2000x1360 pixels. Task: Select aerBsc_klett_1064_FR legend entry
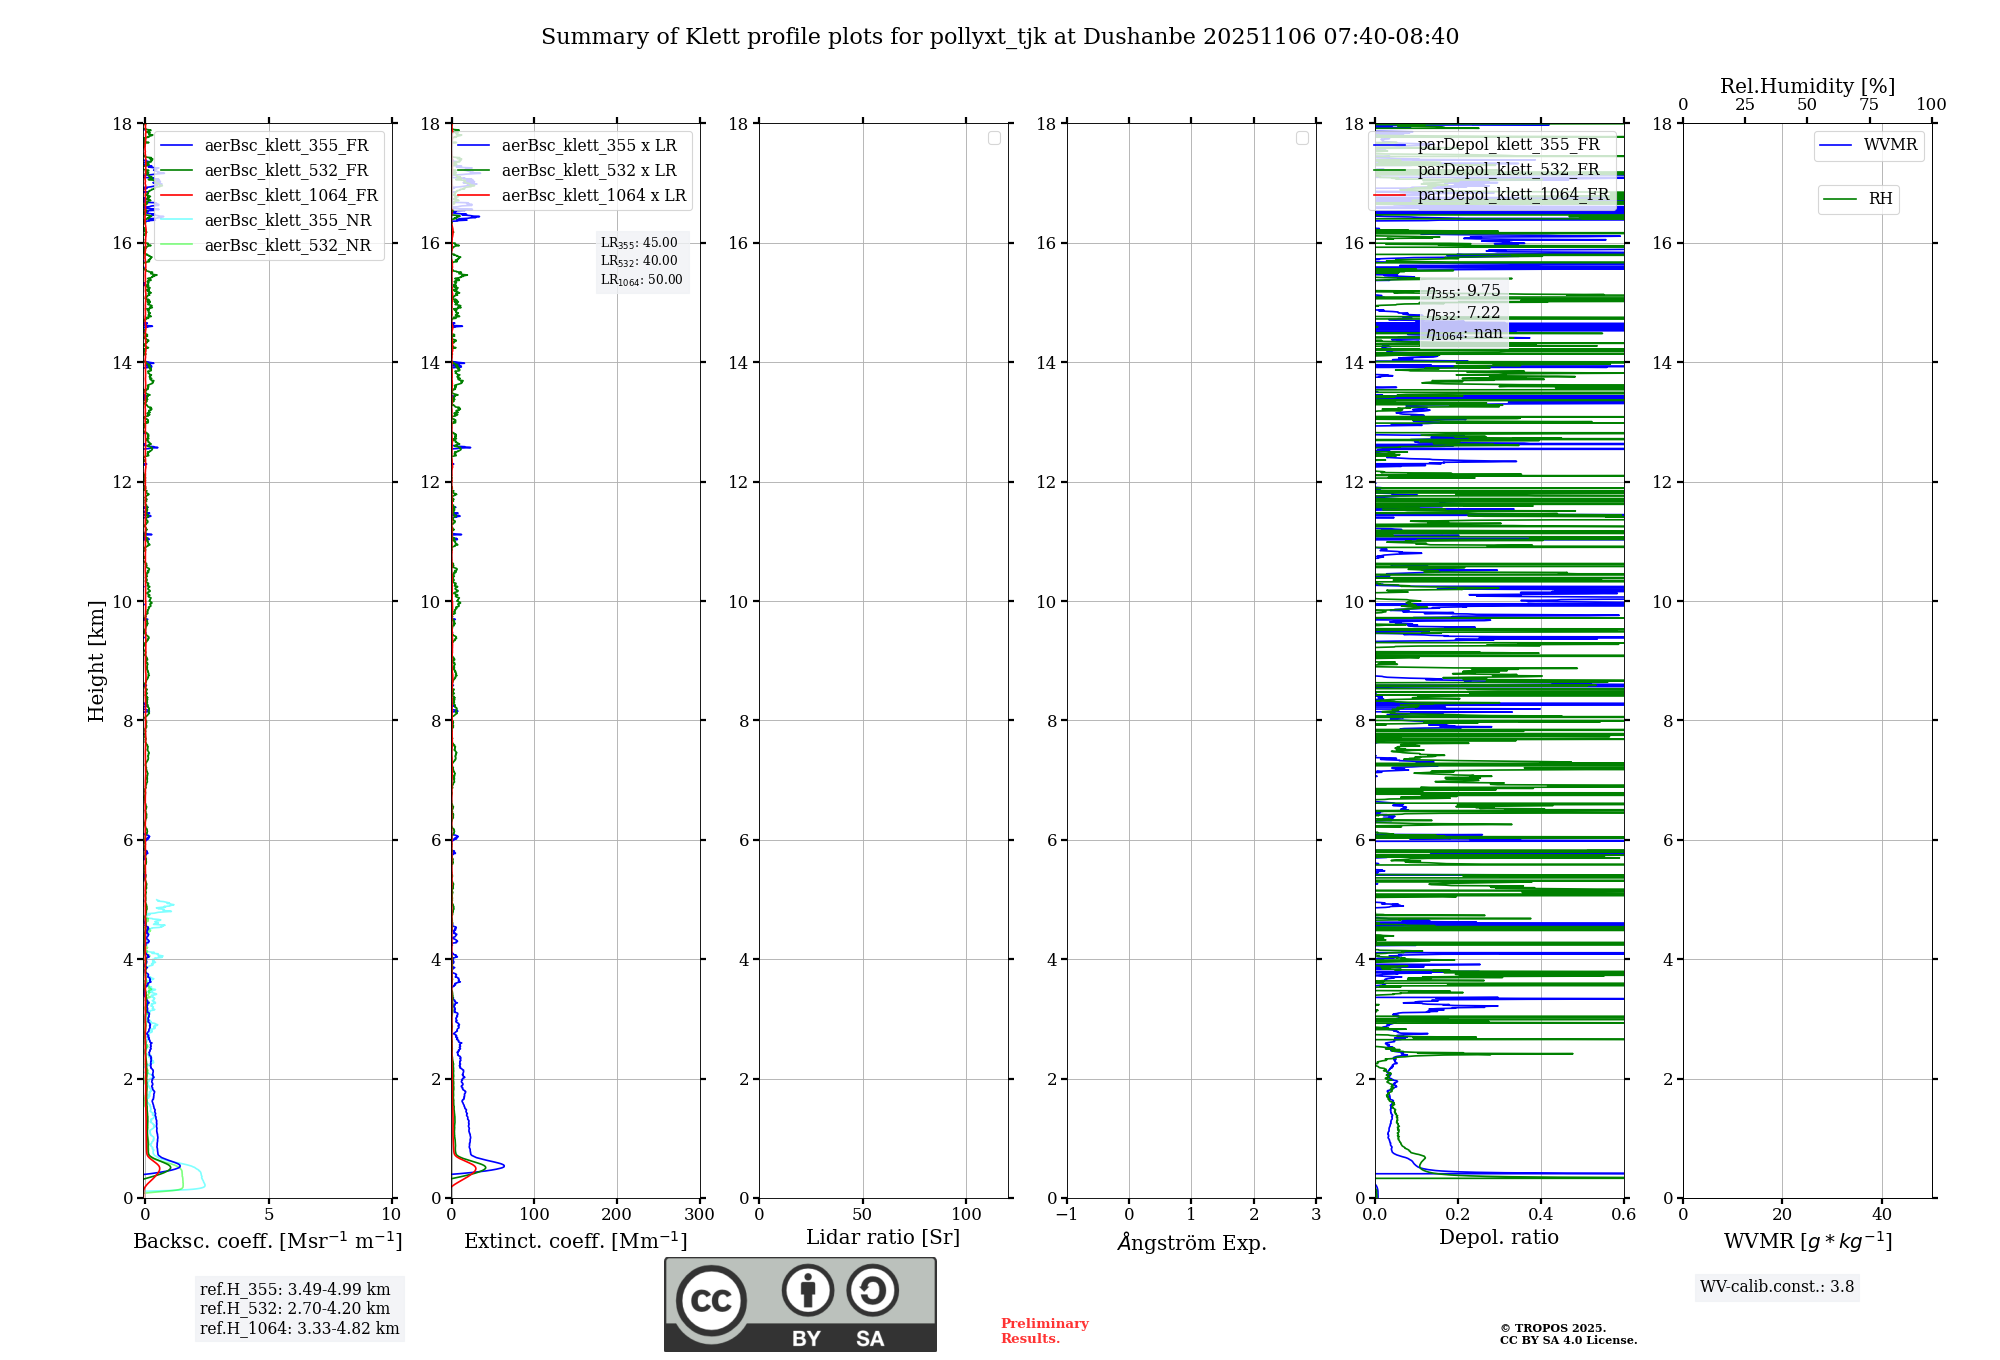[290, 196]
